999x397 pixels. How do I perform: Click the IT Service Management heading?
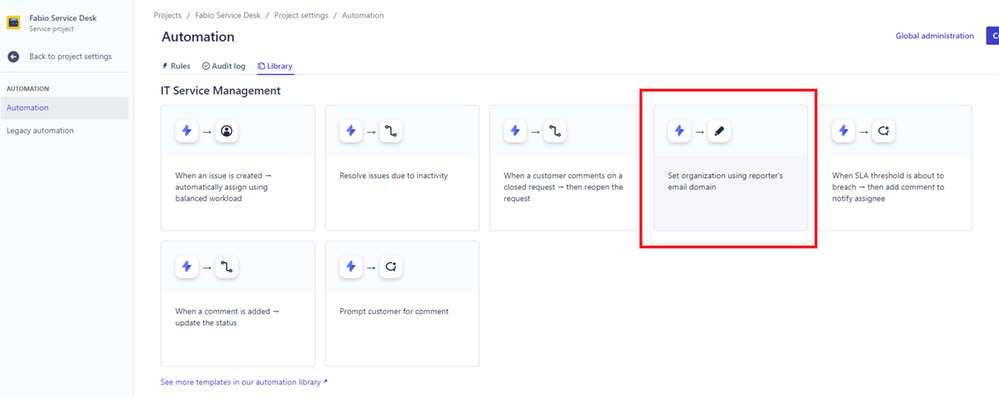pos(220,90)
